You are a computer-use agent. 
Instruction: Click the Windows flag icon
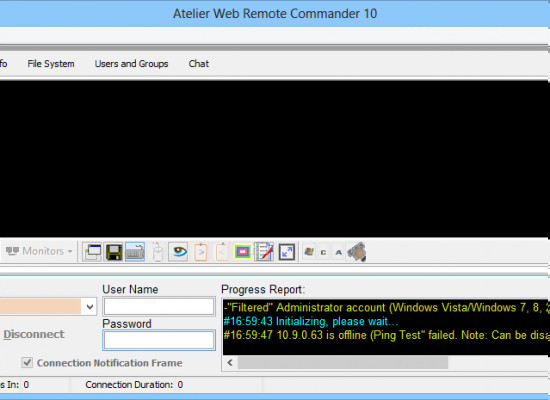pyautogui.click(x=309, y=252)
